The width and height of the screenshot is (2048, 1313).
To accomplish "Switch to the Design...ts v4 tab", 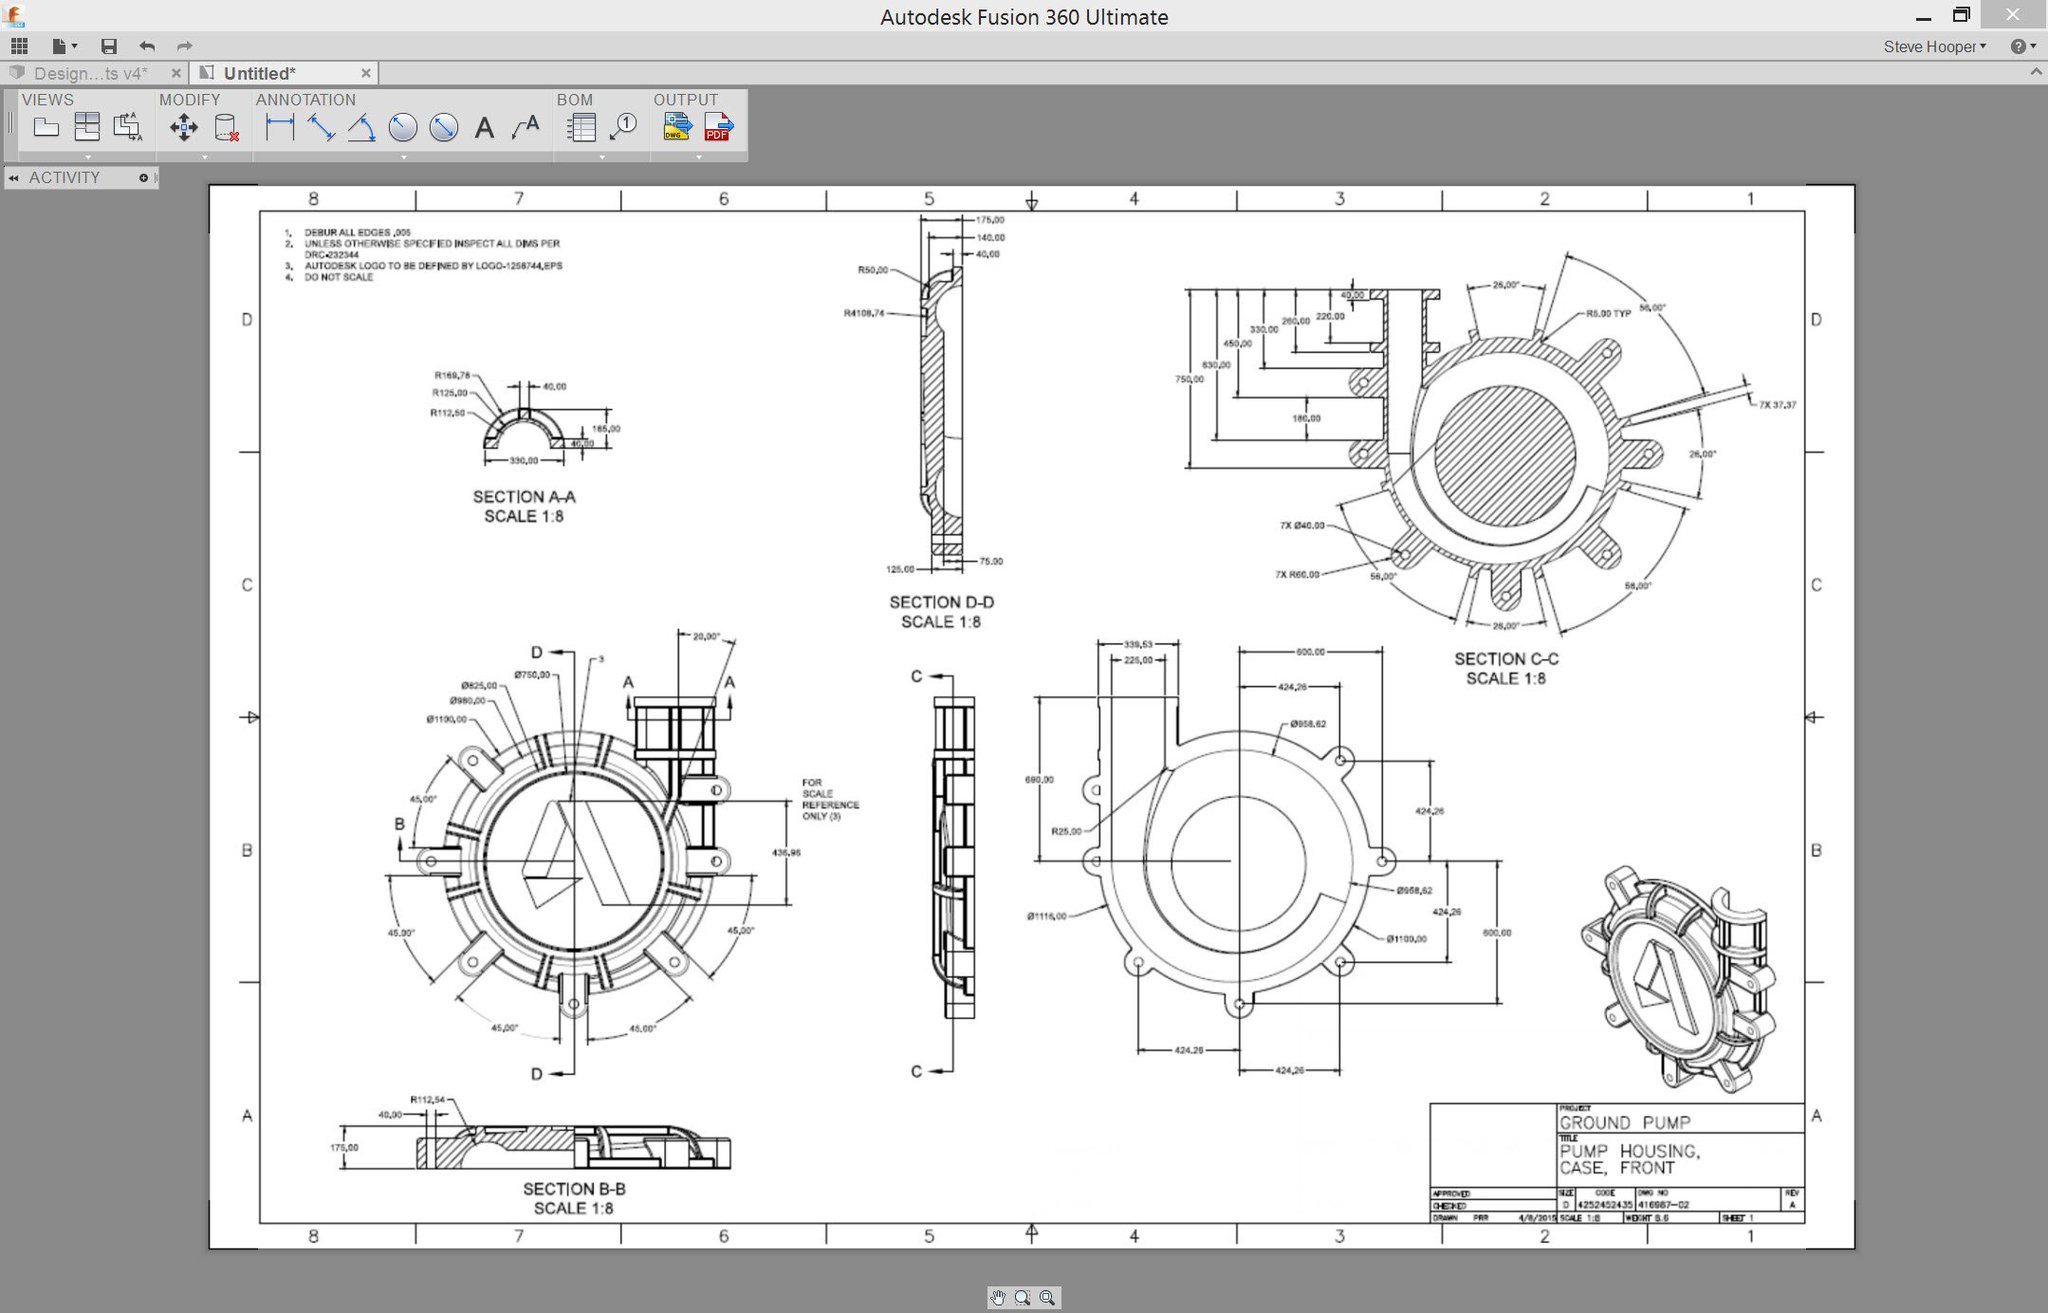I will [x=90, y=73].
